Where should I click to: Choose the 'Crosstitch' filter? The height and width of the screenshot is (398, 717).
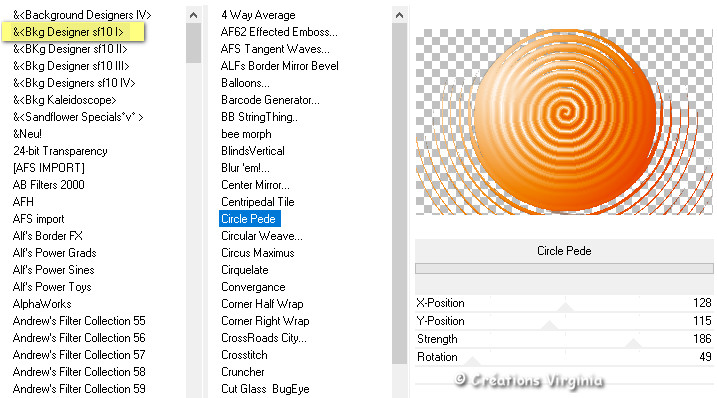(x=244, y=355)
